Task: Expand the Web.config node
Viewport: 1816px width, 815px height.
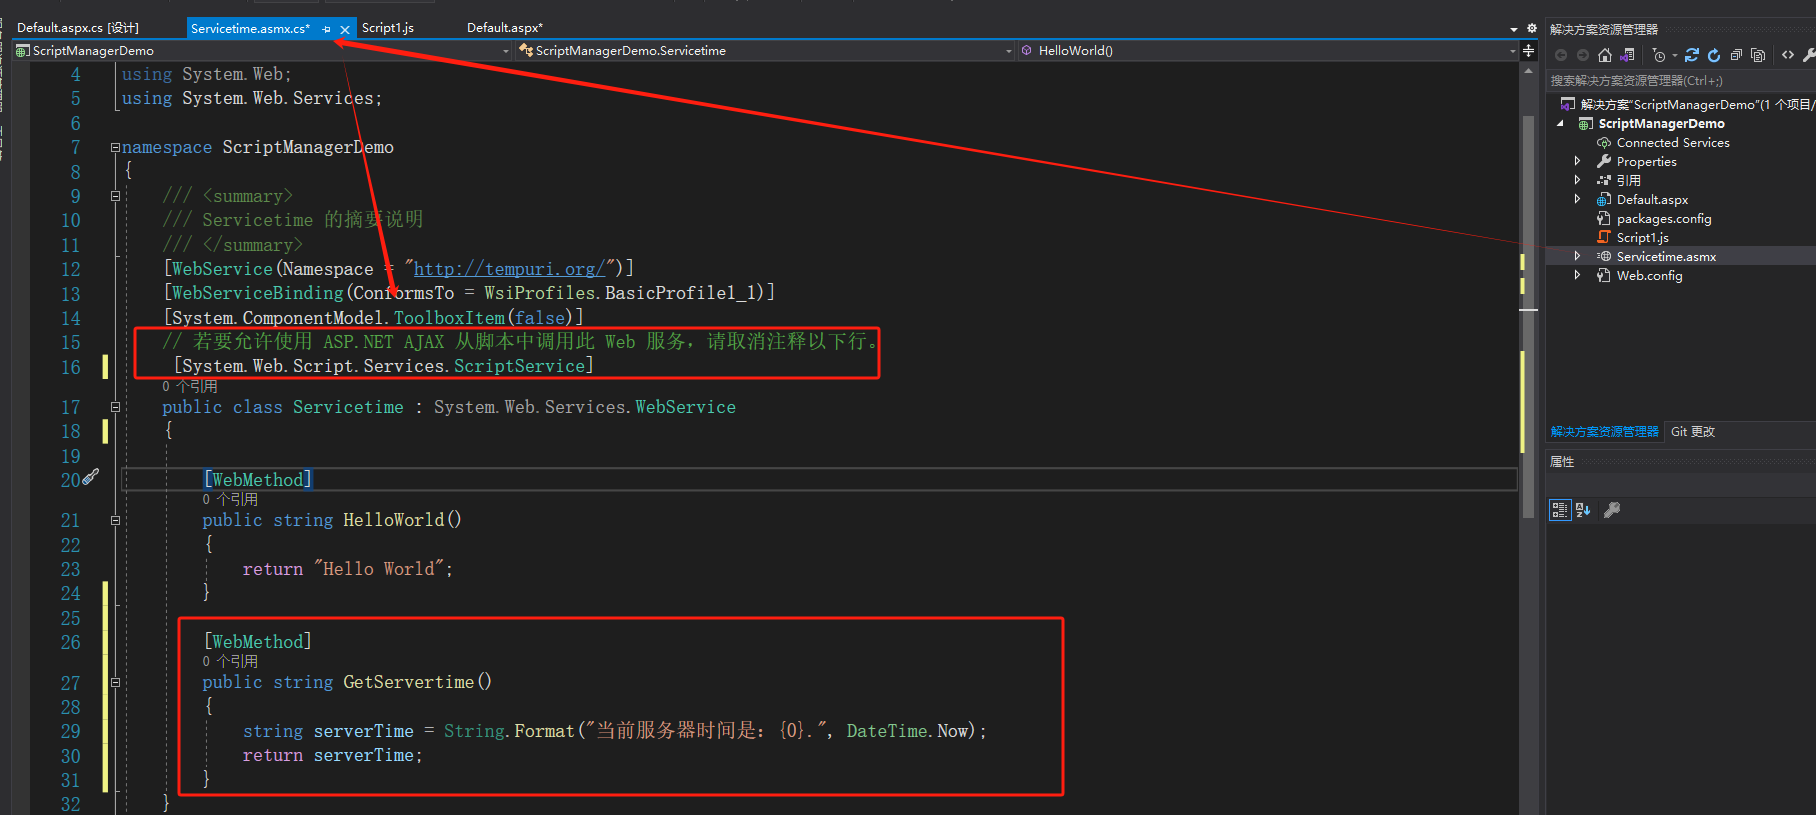Action: pyautogui.click(x=1578, y=275)
